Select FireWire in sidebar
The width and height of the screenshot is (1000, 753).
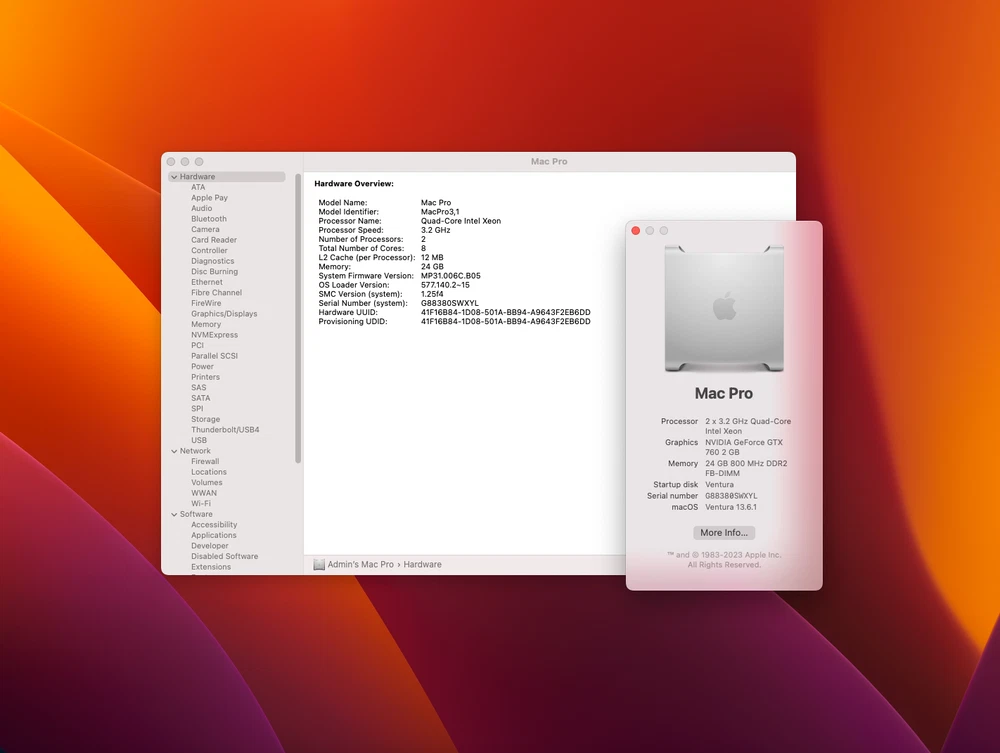(x=206, y=303)
